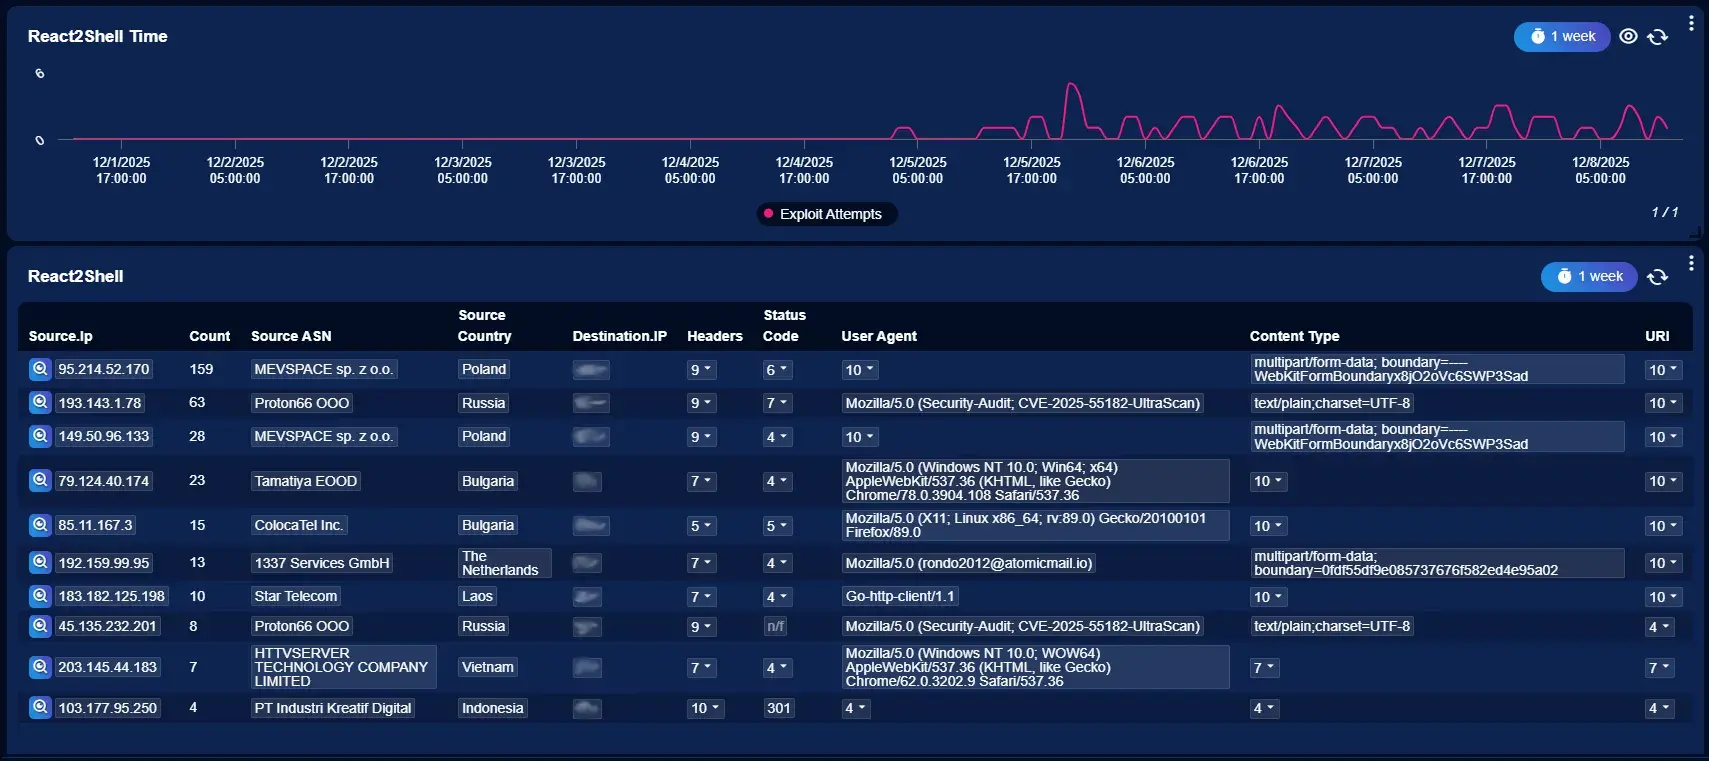Click the 1 week time range button on chart
The image size is (1709, 761).
click(x=1562, y=37)
